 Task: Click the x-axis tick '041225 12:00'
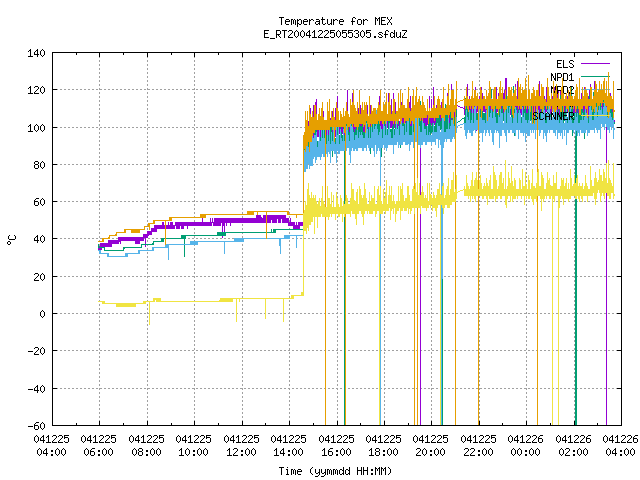[x=241, y=446]
